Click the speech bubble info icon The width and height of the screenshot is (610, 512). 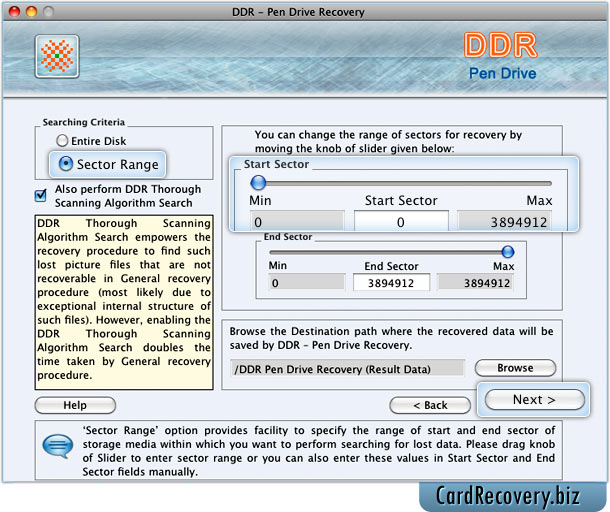click(58, 445)
